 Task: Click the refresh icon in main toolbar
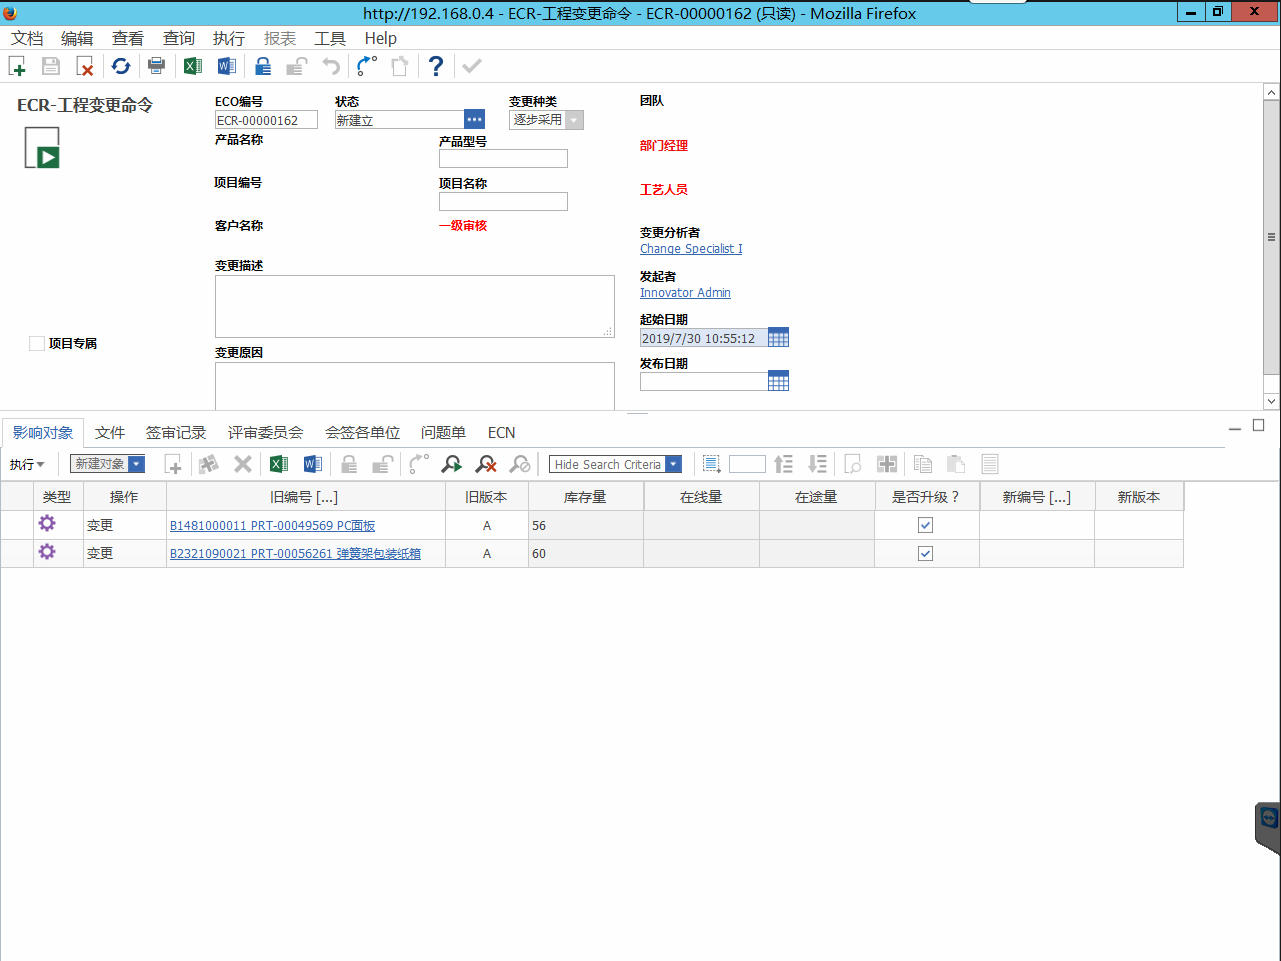click(121, 66)
